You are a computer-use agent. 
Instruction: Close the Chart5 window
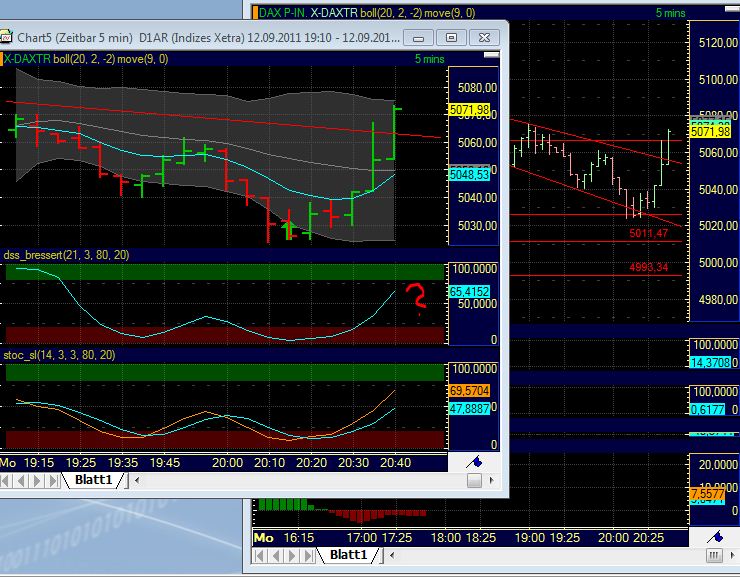tap(484, 38)
